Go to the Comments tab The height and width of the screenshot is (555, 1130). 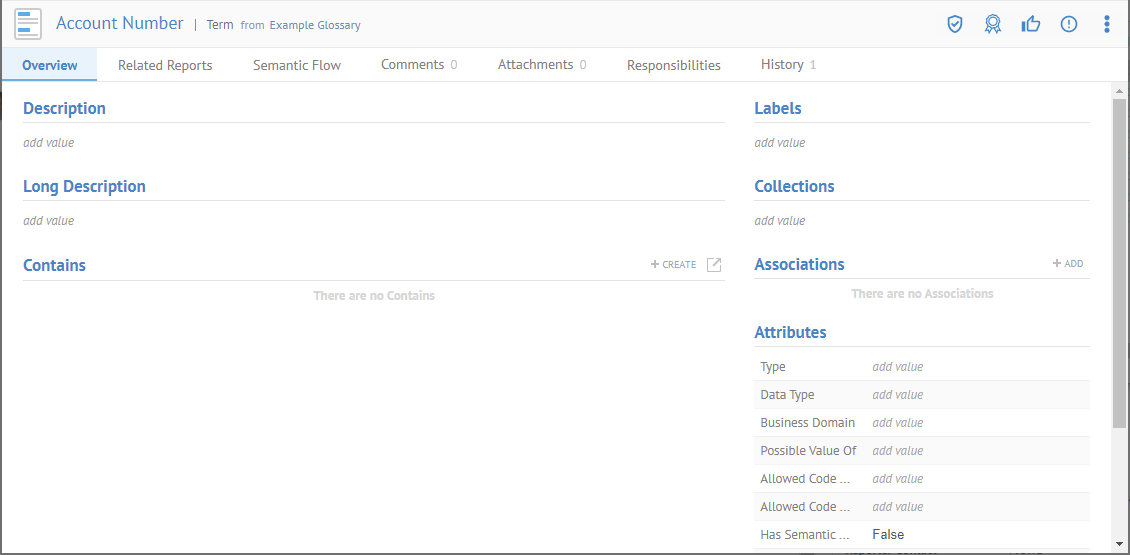point(419,65)
